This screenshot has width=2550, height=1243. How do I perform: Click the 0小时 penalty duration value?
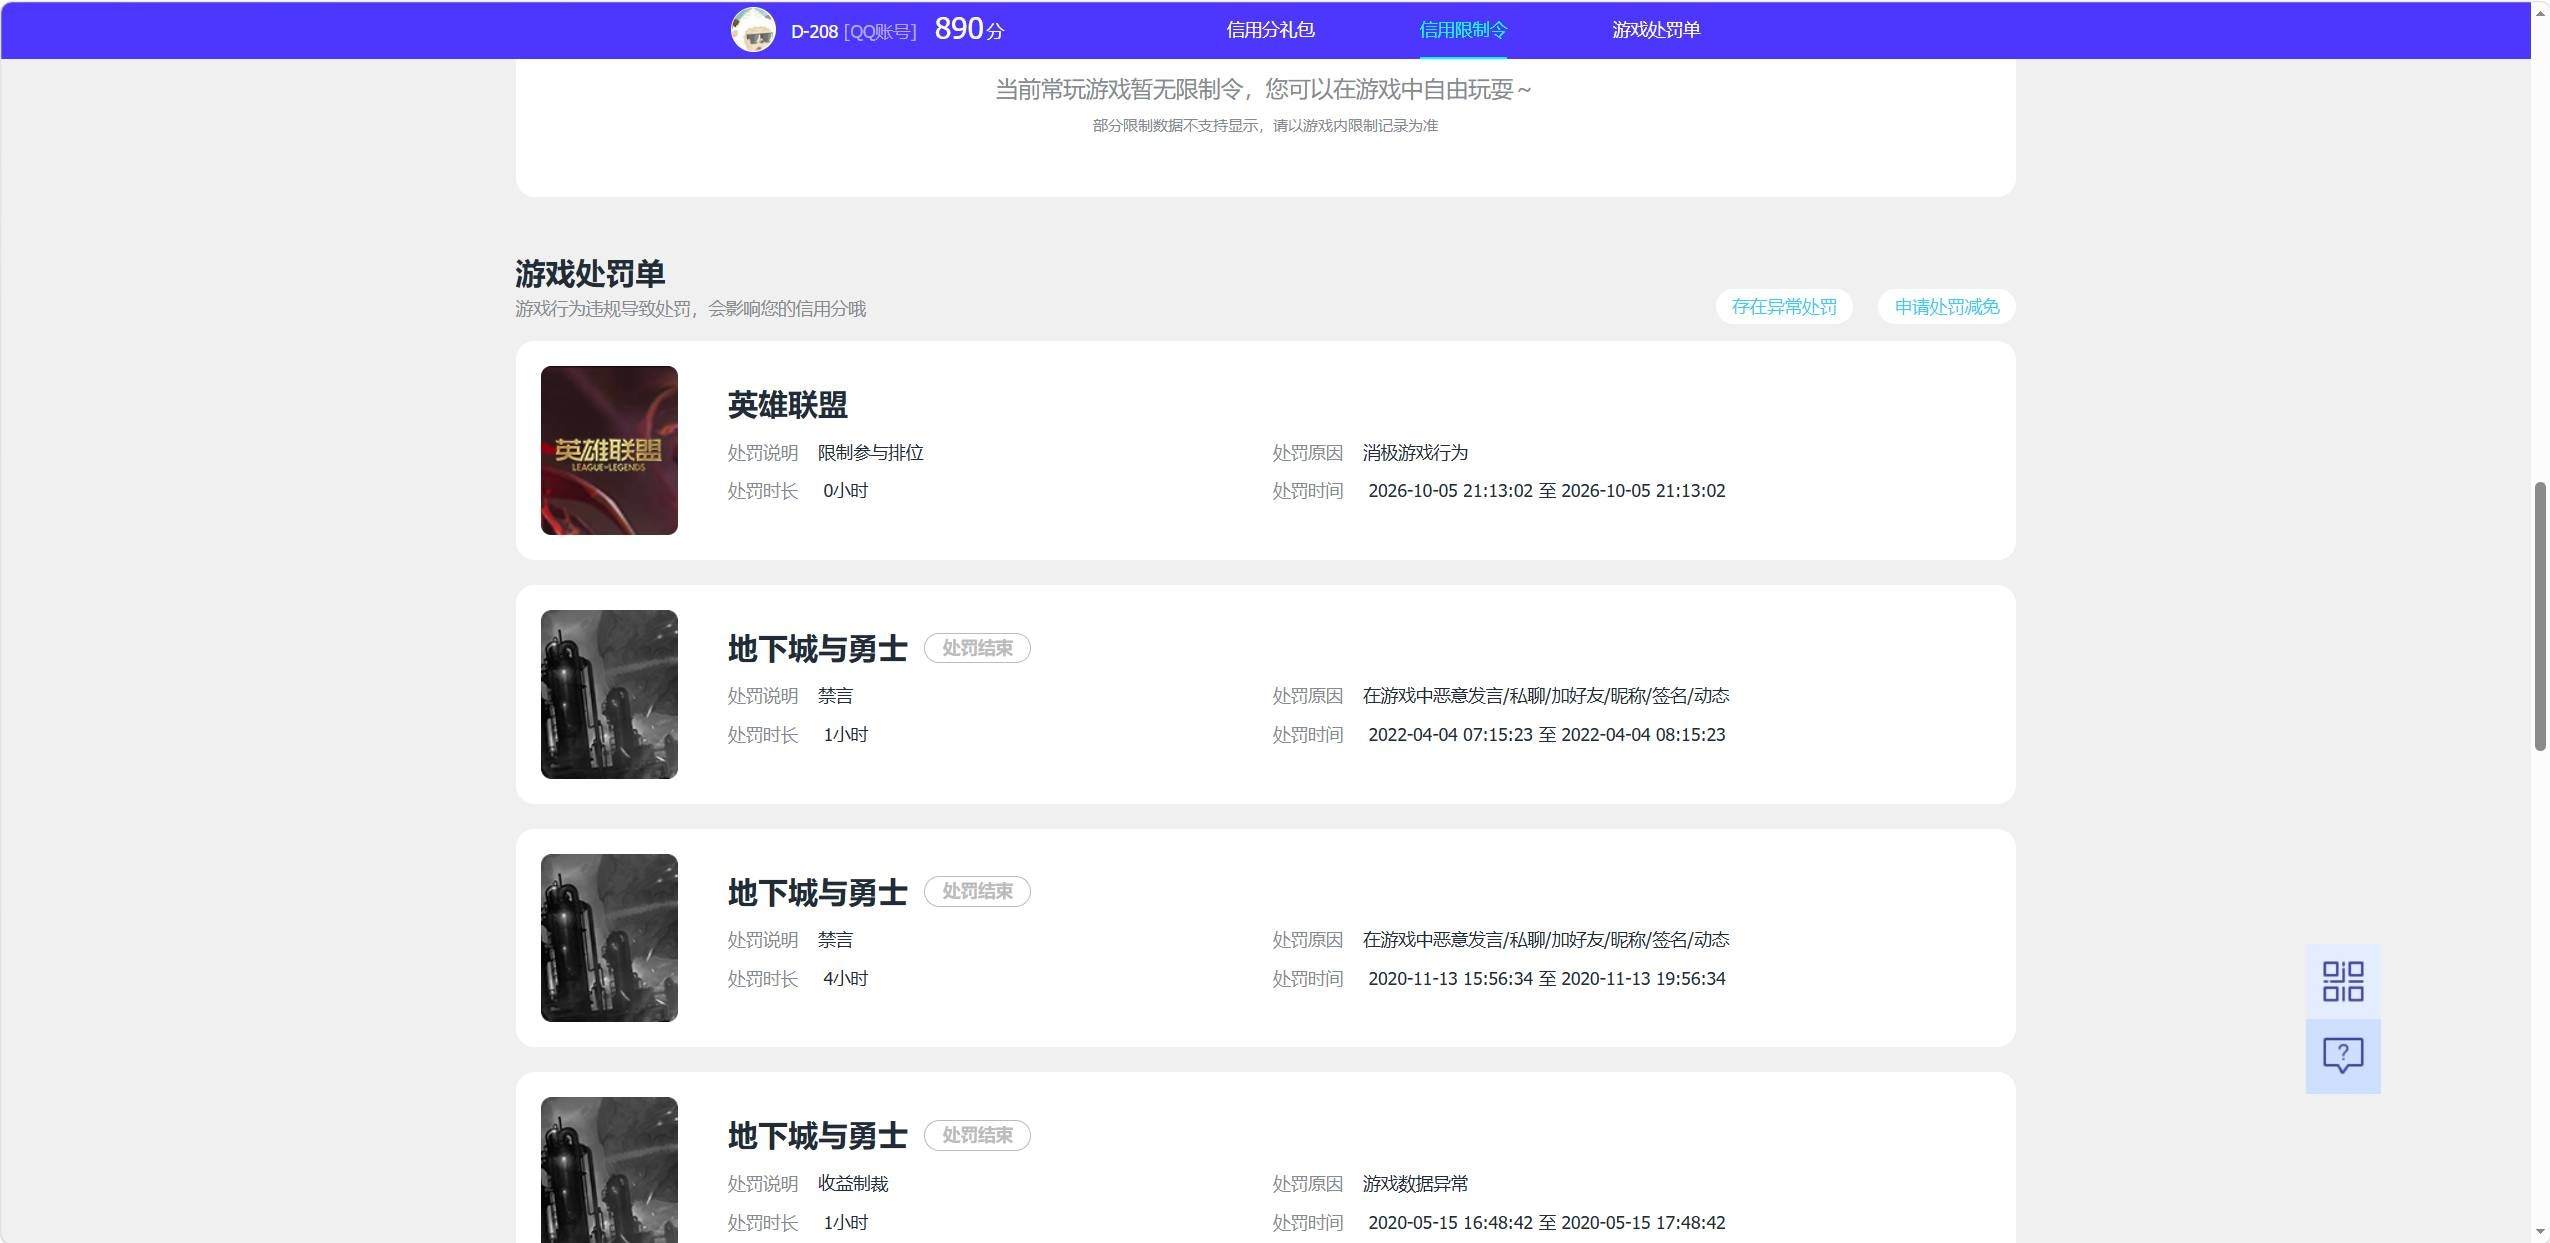click(845, 491)
